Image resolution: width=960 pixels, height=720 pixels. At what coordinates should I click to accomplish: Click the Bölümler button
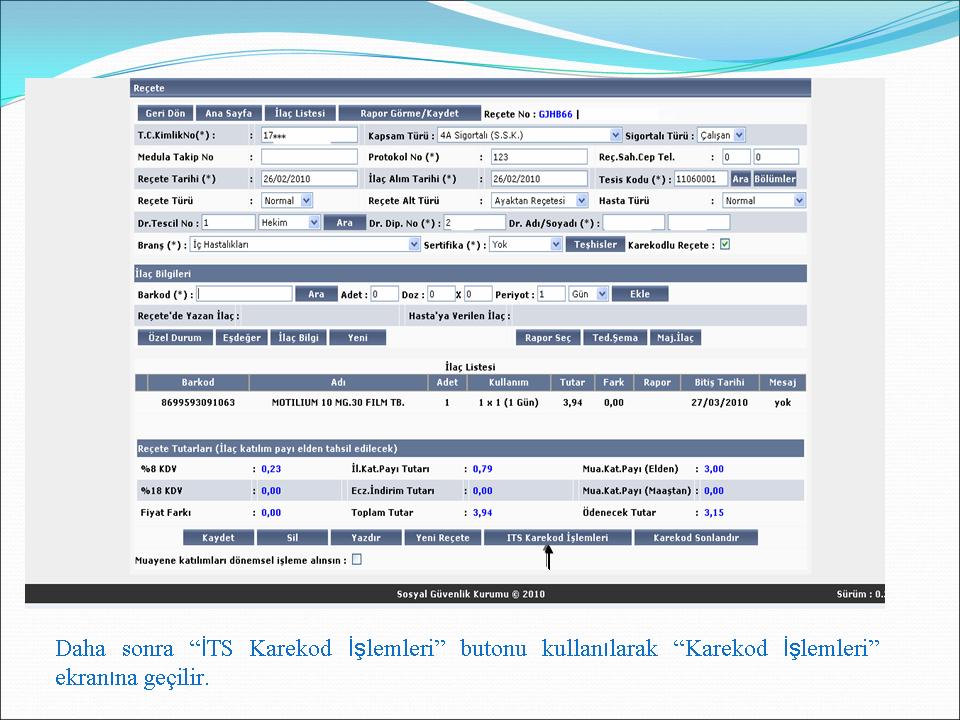point(775,179)
